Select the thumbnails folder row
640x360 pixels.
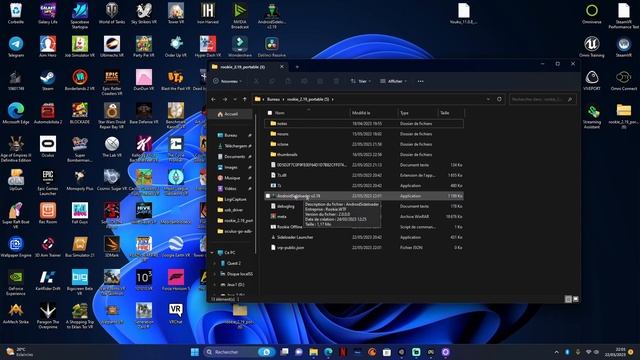364,155
